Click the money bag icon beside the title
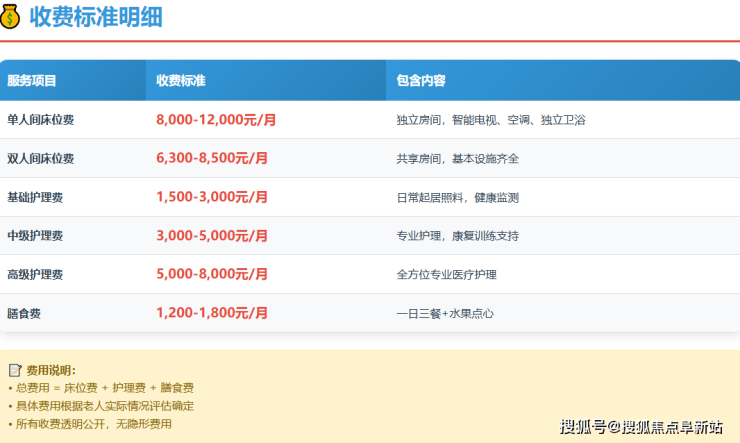The image size is (740, 443). [x=12, y=17]
